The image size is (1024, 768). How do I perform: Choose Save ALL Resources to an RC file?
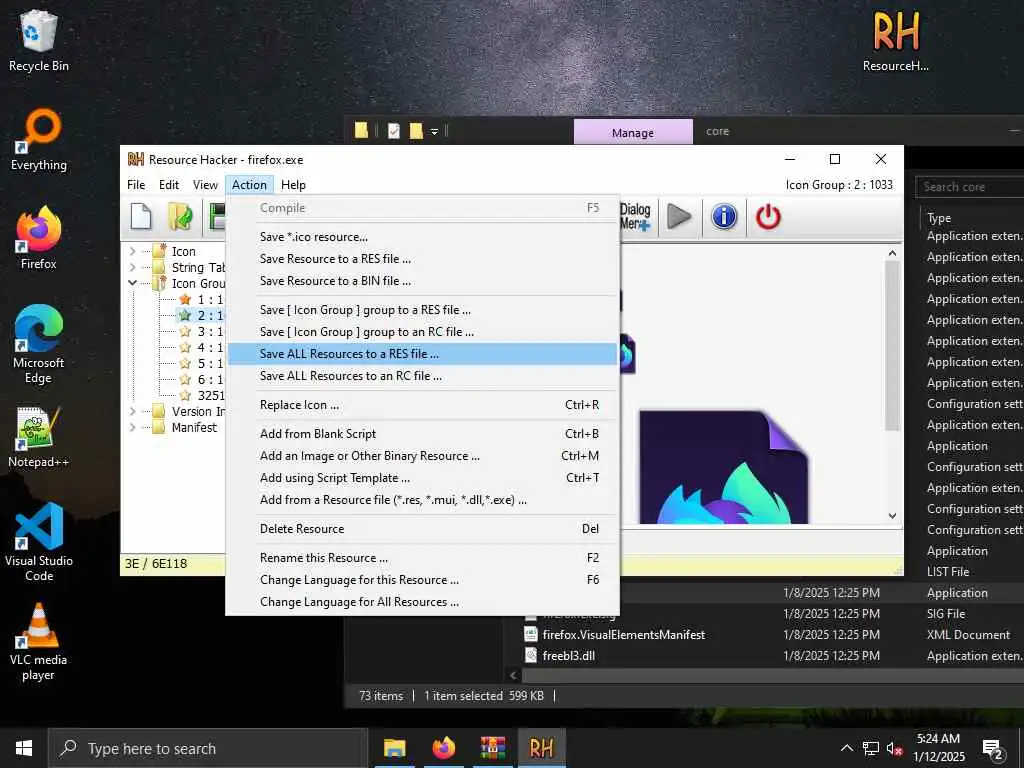tap(423, 376)
